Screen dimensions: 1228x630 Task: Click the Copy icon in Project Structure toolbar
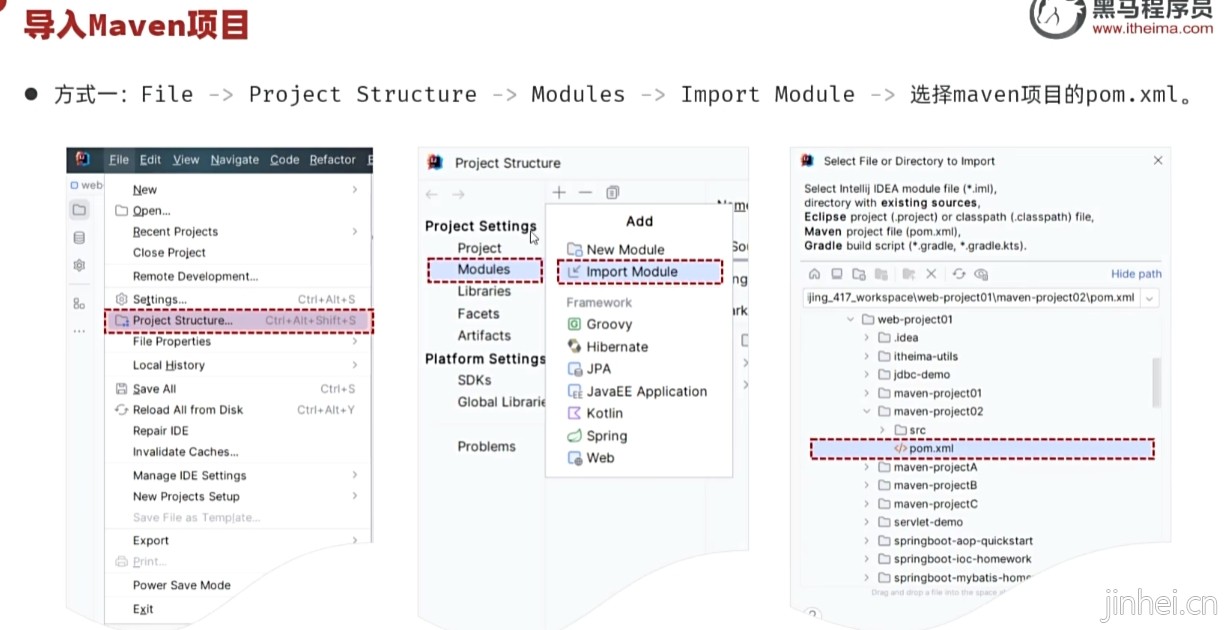tap(613, 192)
